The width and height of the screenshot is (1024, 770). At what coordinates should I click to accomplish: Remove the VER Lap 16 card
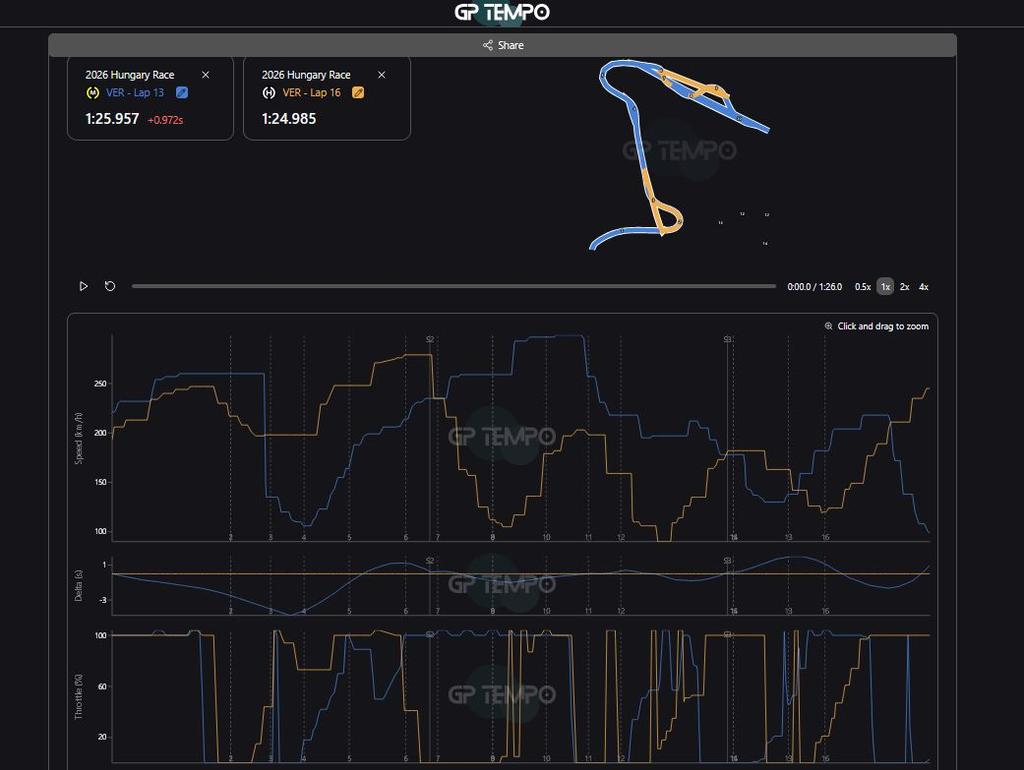382,75
